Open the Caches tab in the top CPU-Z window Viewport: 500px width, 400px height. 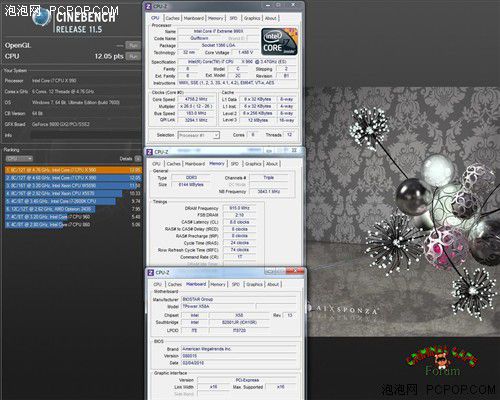click(172, 18)
